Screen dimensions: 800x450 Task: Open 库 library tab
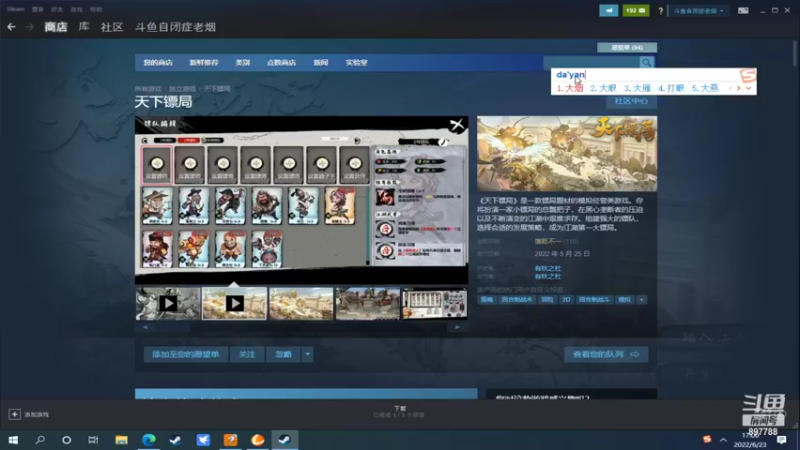click(84, 27)
